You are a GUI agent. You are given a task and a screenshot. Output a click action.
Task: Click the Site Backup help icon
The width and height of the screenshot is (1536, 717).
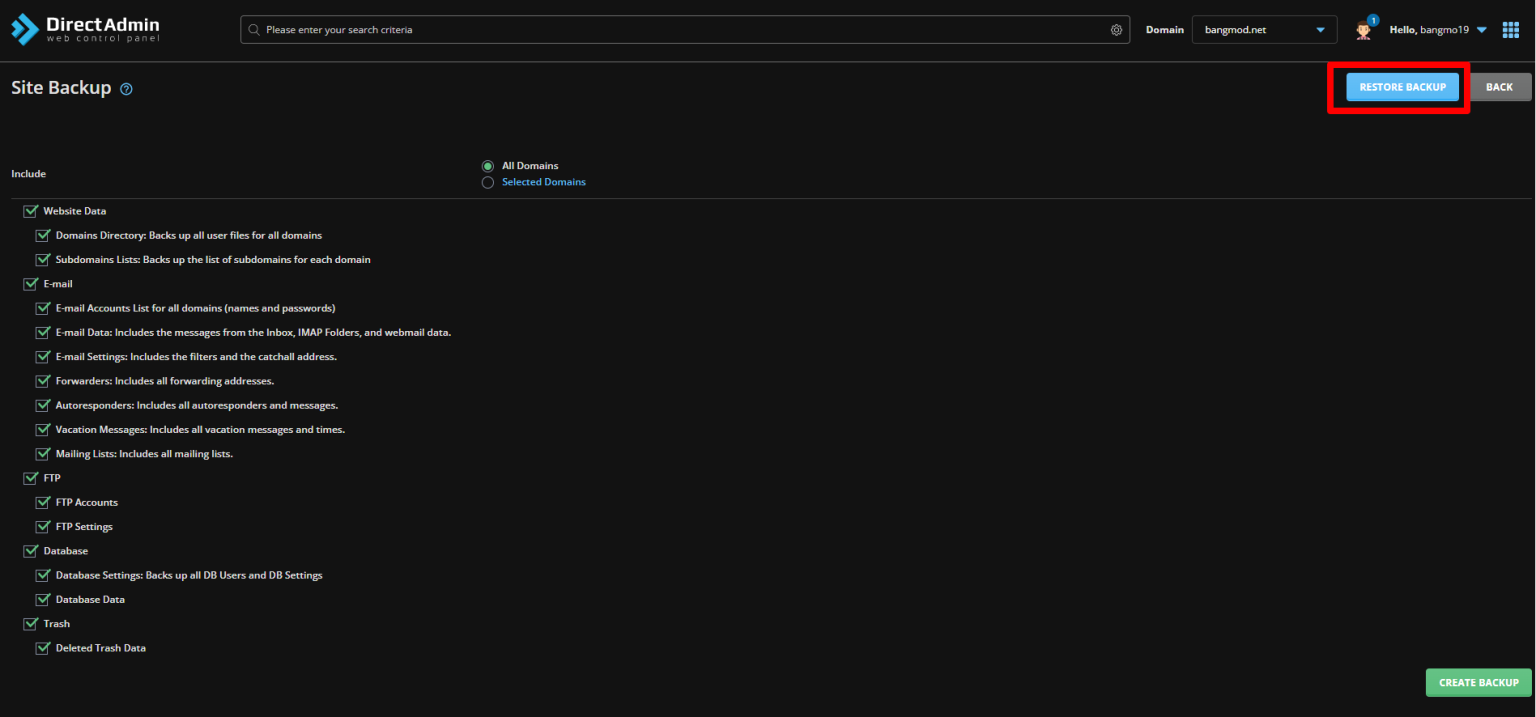(125, 89)
